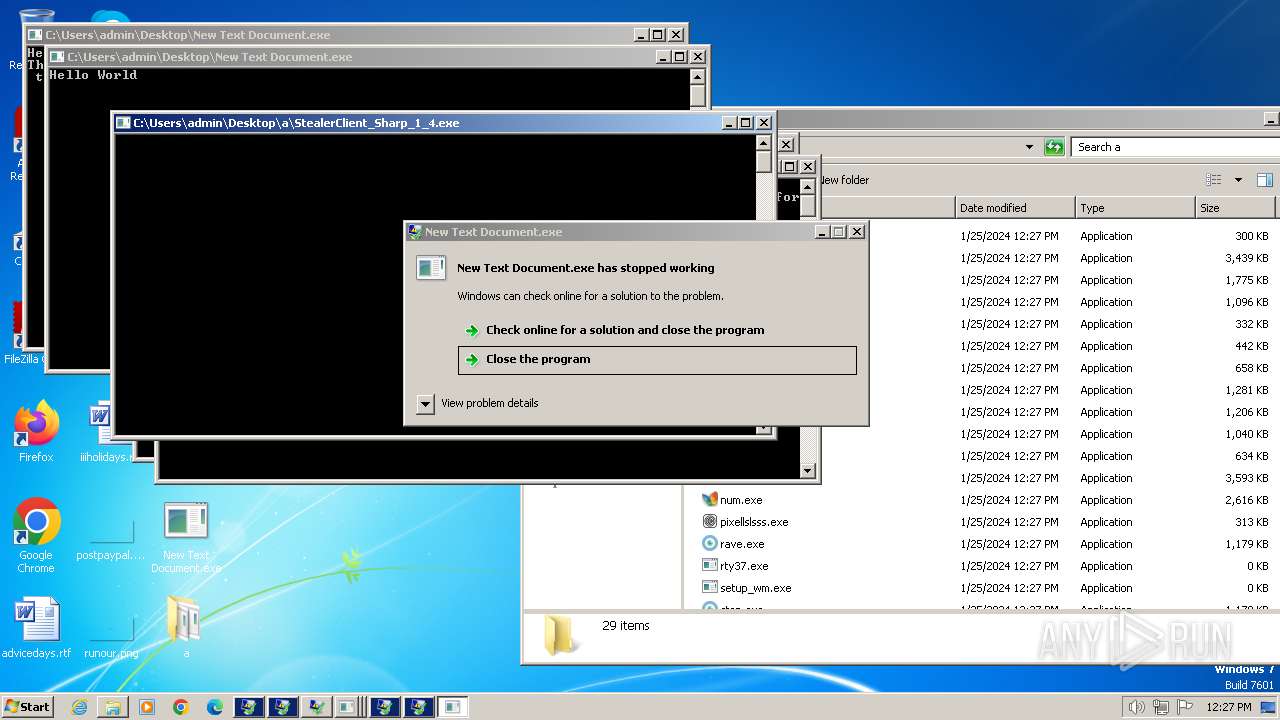Screen dimensions: 1280x720
Task: Launch Chrome from the taskbar
Action: (181, 707)
